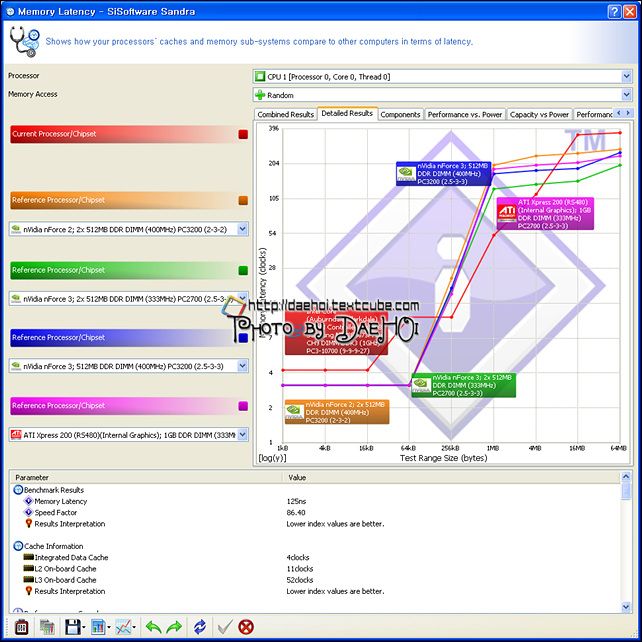This screenshot has width=642, height=642.
Task: Click the help question mark in title bar
Action: coord(614,11)
